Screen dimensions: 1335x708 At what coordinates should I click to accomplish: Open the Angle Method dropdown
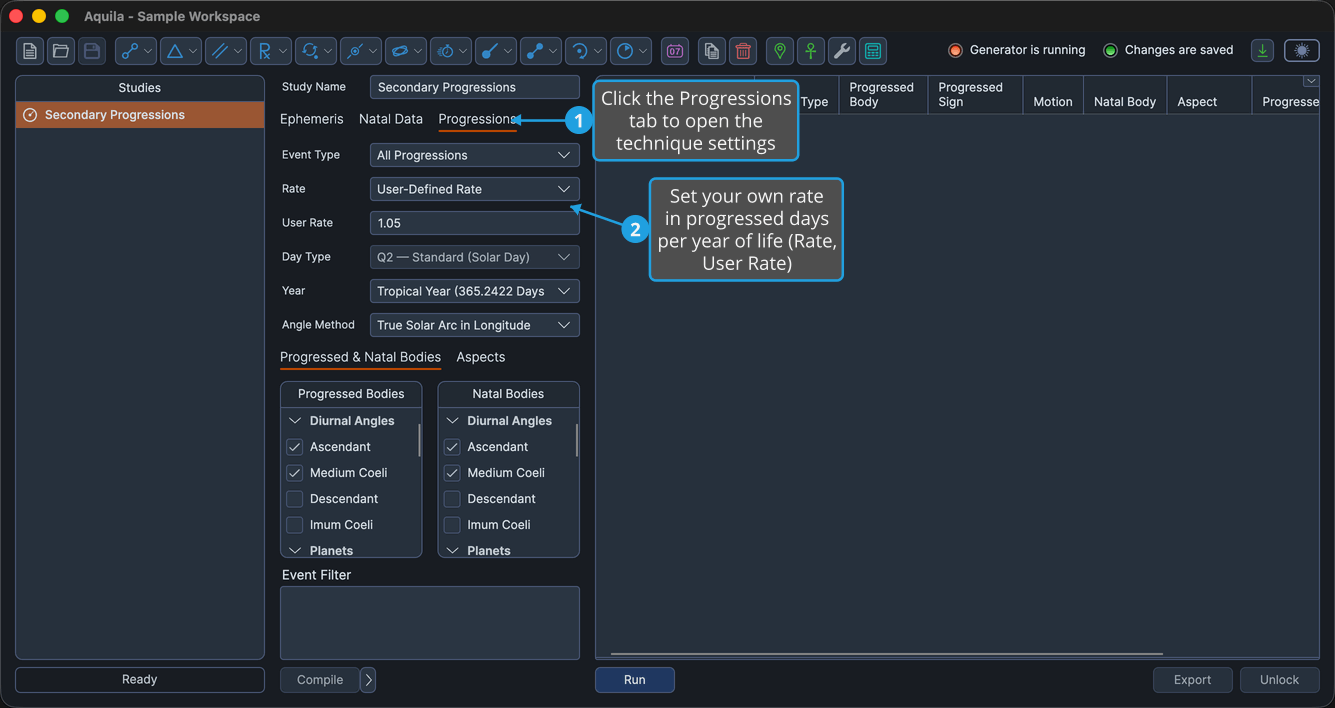click(x=475, y=325)
